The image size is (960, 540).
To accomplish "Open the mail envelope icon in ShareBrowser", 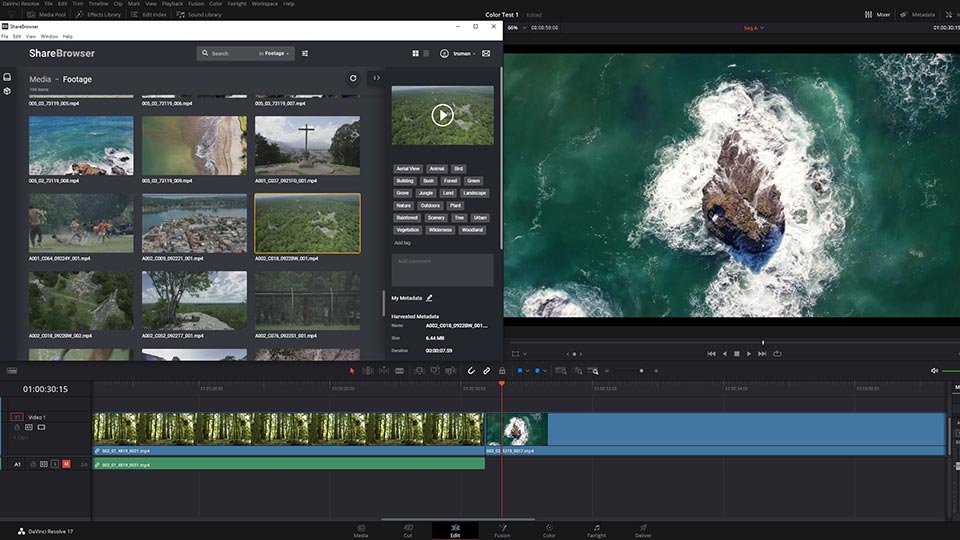I will pyautogui.click(x=486, y=53).
